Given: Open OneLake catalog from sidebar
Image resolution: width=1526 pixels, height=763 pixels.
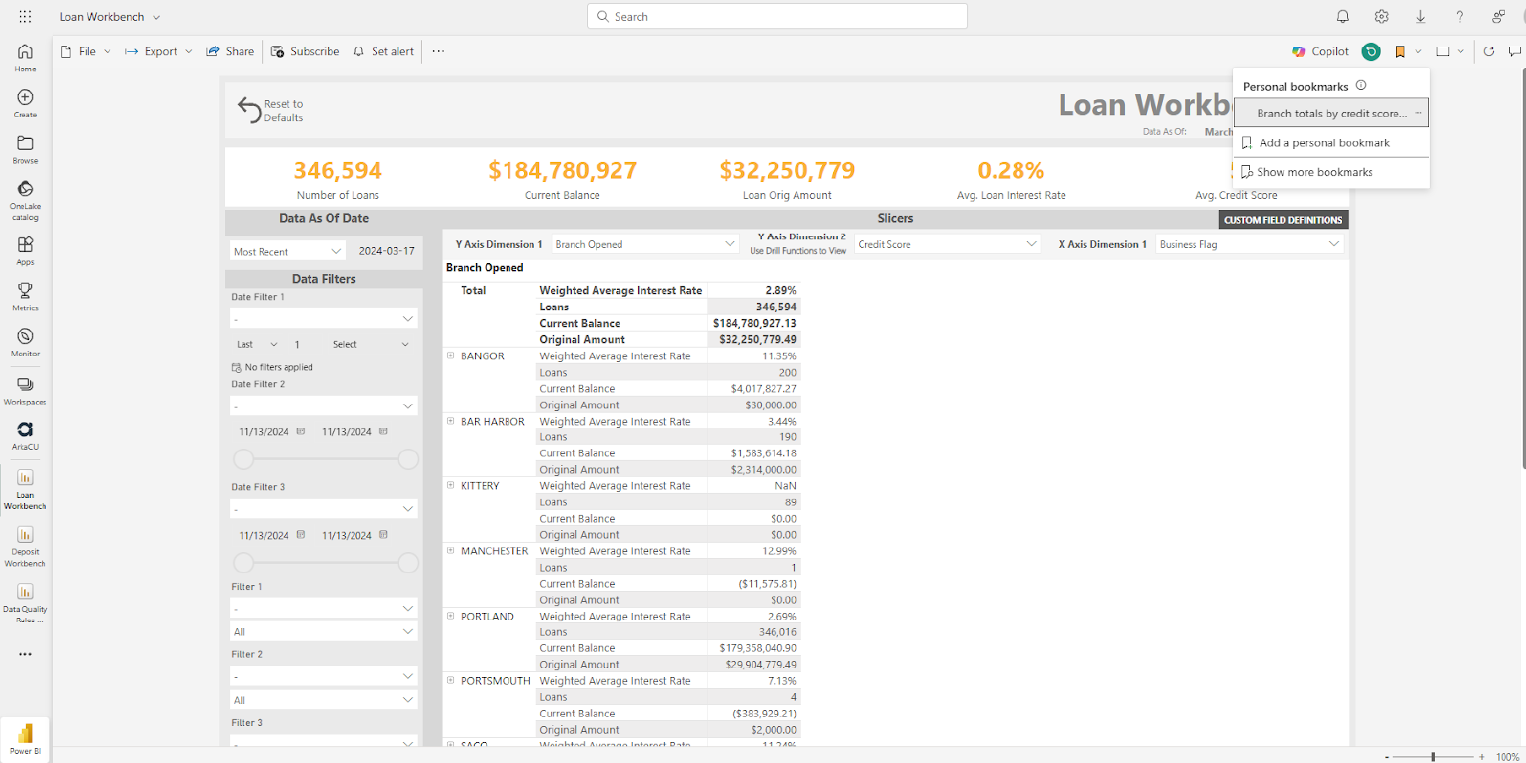Looking at the screenshot, I should [x=25, y=200].
